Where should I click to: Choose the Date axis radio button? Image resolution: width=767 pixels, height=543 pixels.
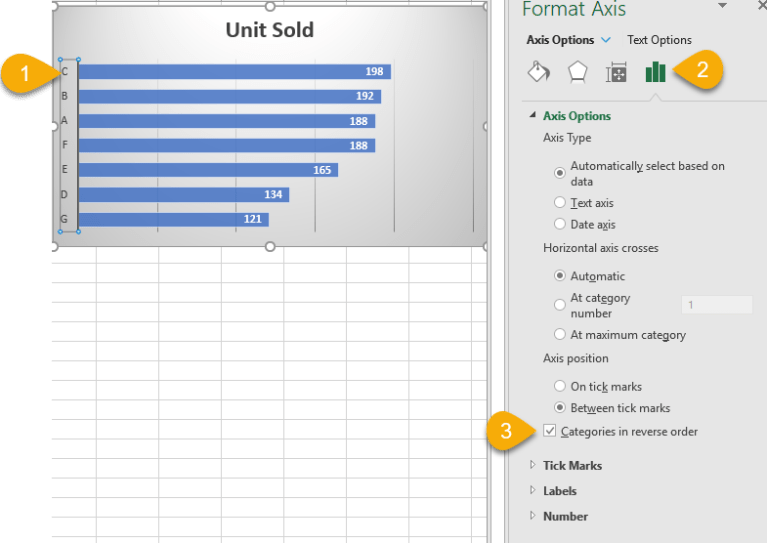560,225
